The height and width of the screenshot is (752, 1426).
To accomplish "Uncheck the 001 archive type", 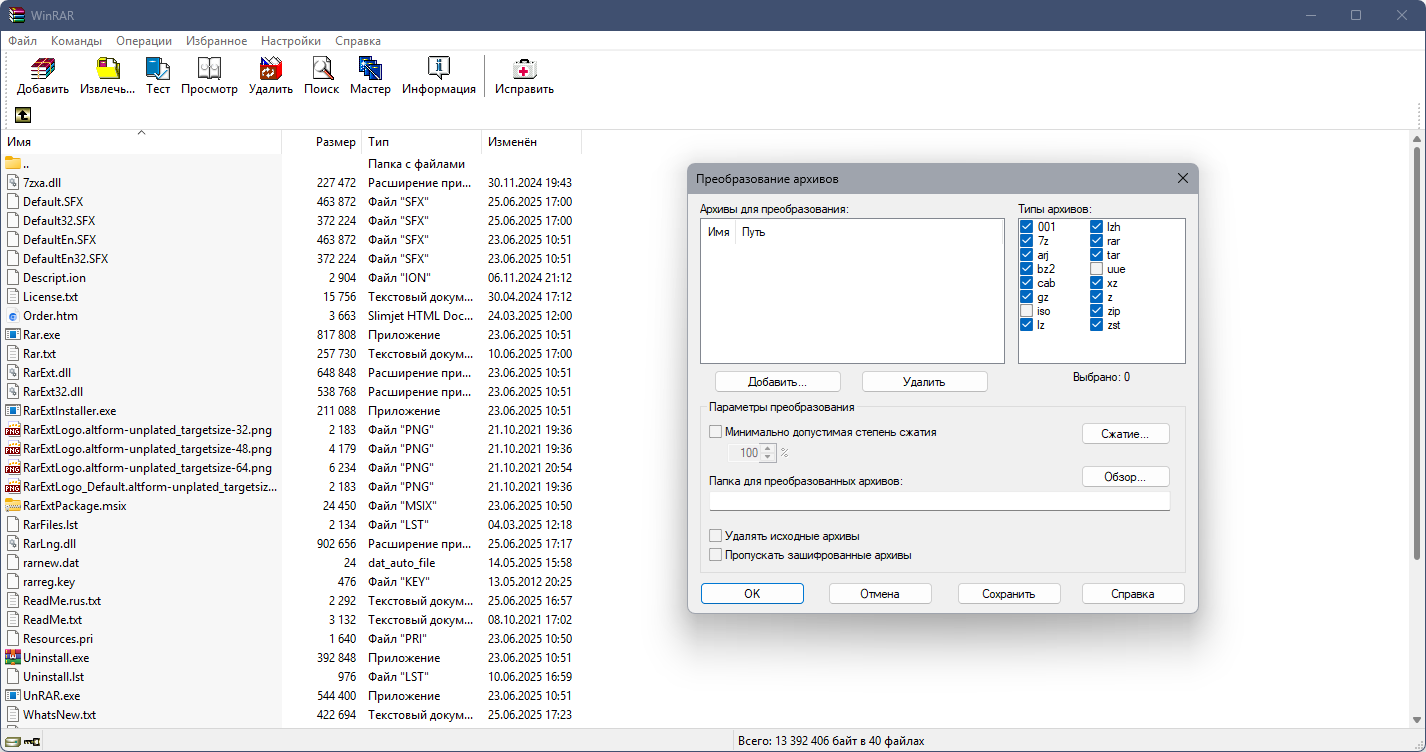I will coord(1027,227).
